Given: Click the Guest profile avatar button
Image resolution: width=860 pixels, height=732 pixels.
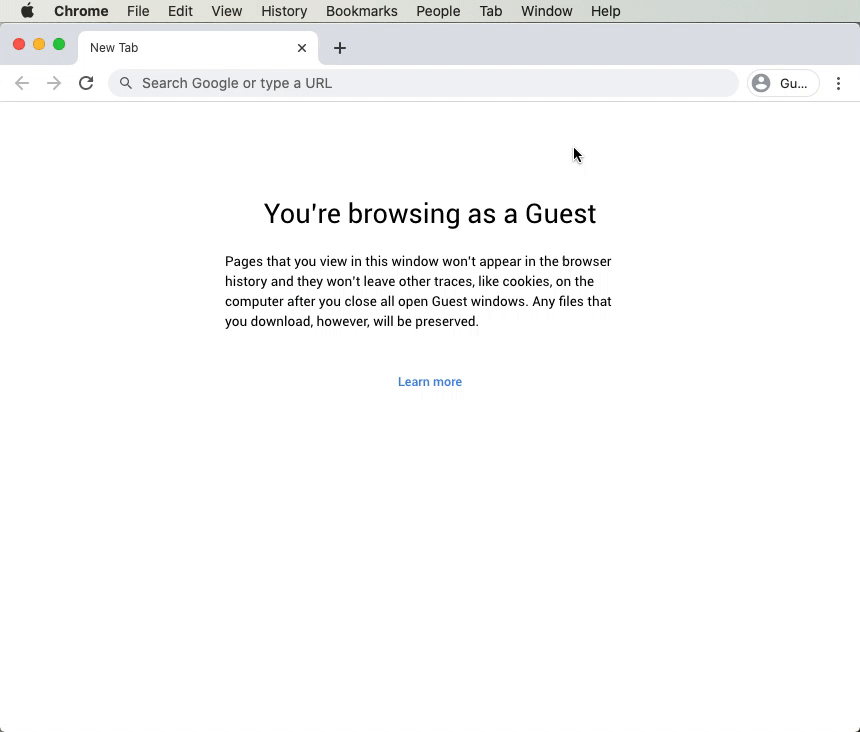Looking at the screenshot, I should pyautogui.click(x=783, y=83).
